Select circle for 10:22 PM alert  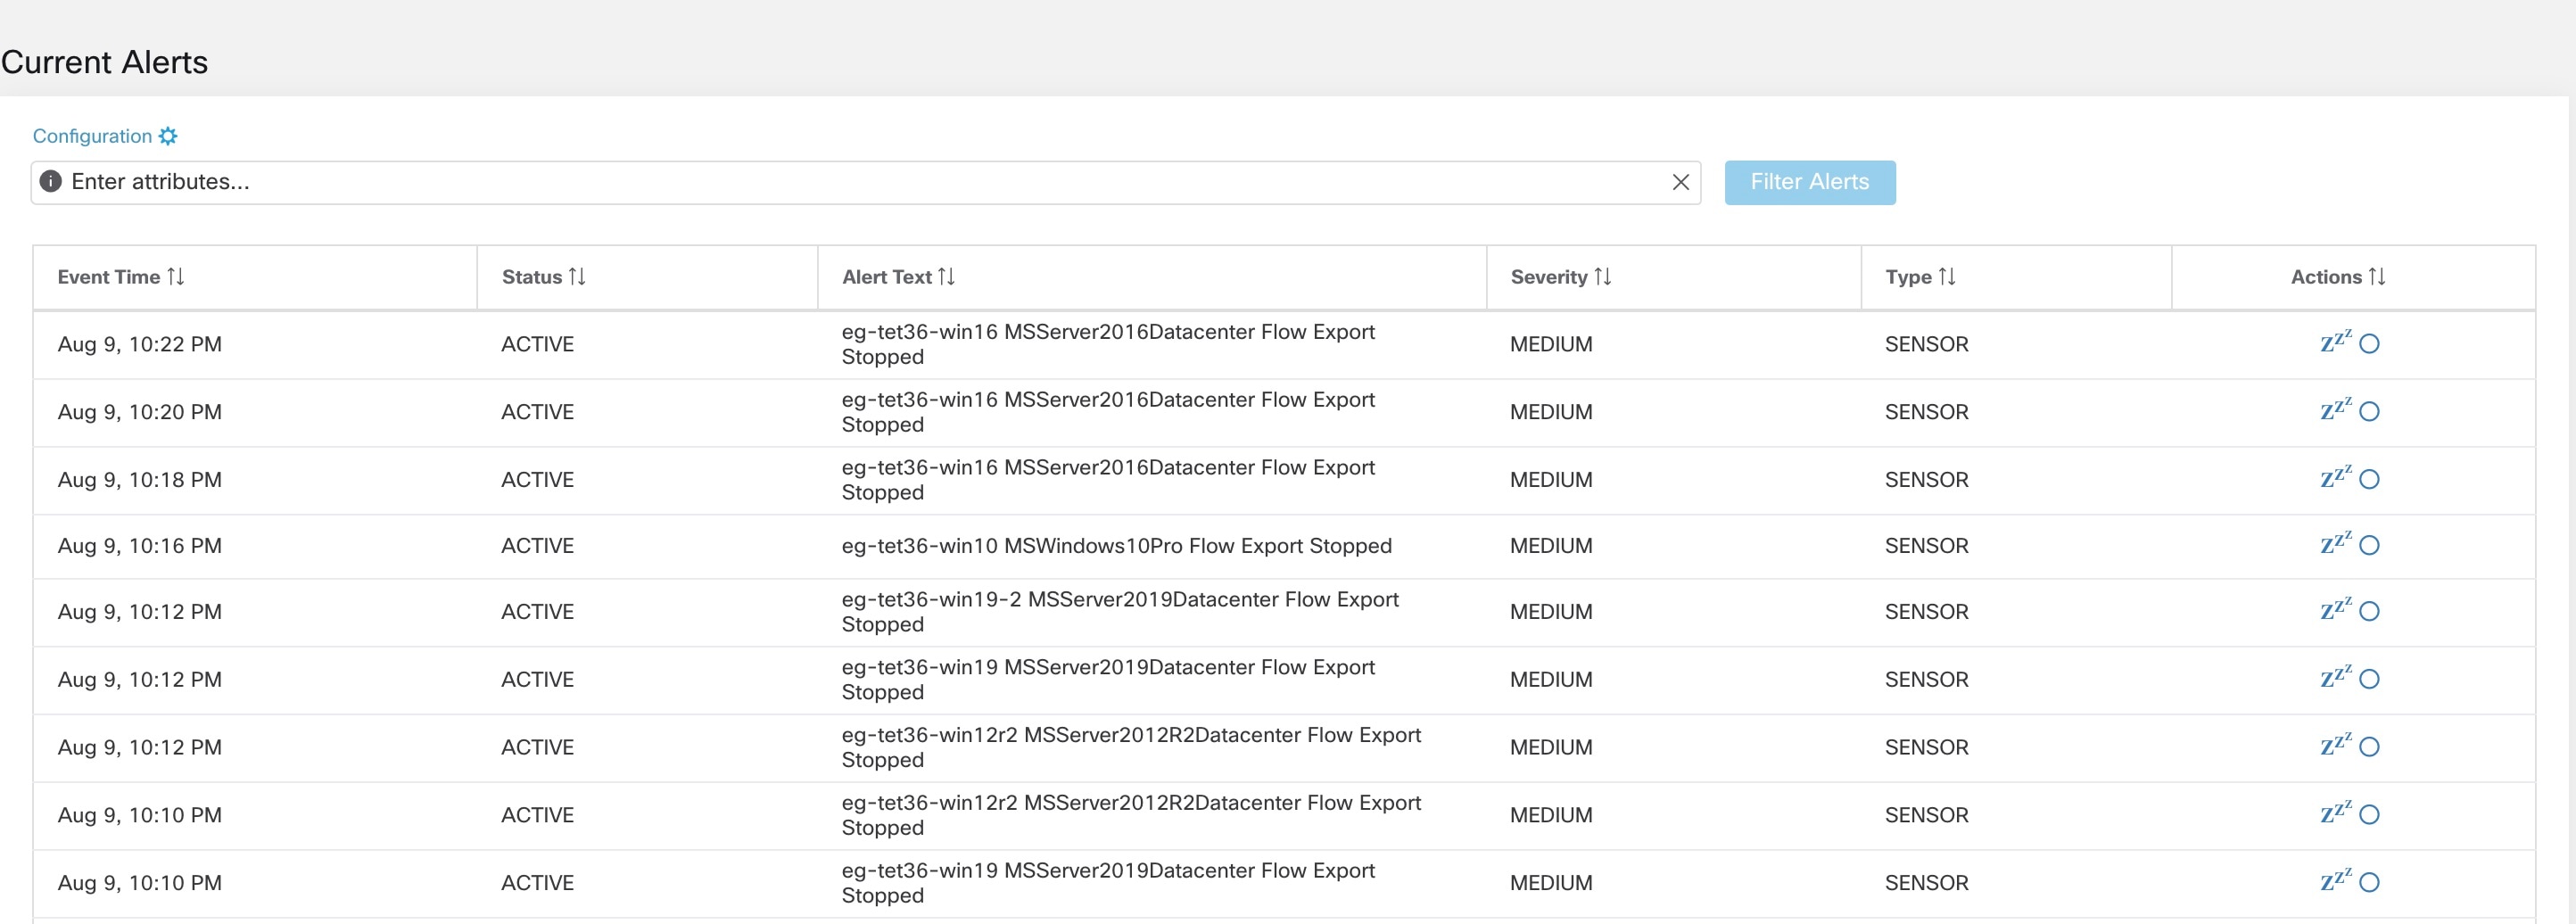pyautogui.click(x=2369, y=344)
